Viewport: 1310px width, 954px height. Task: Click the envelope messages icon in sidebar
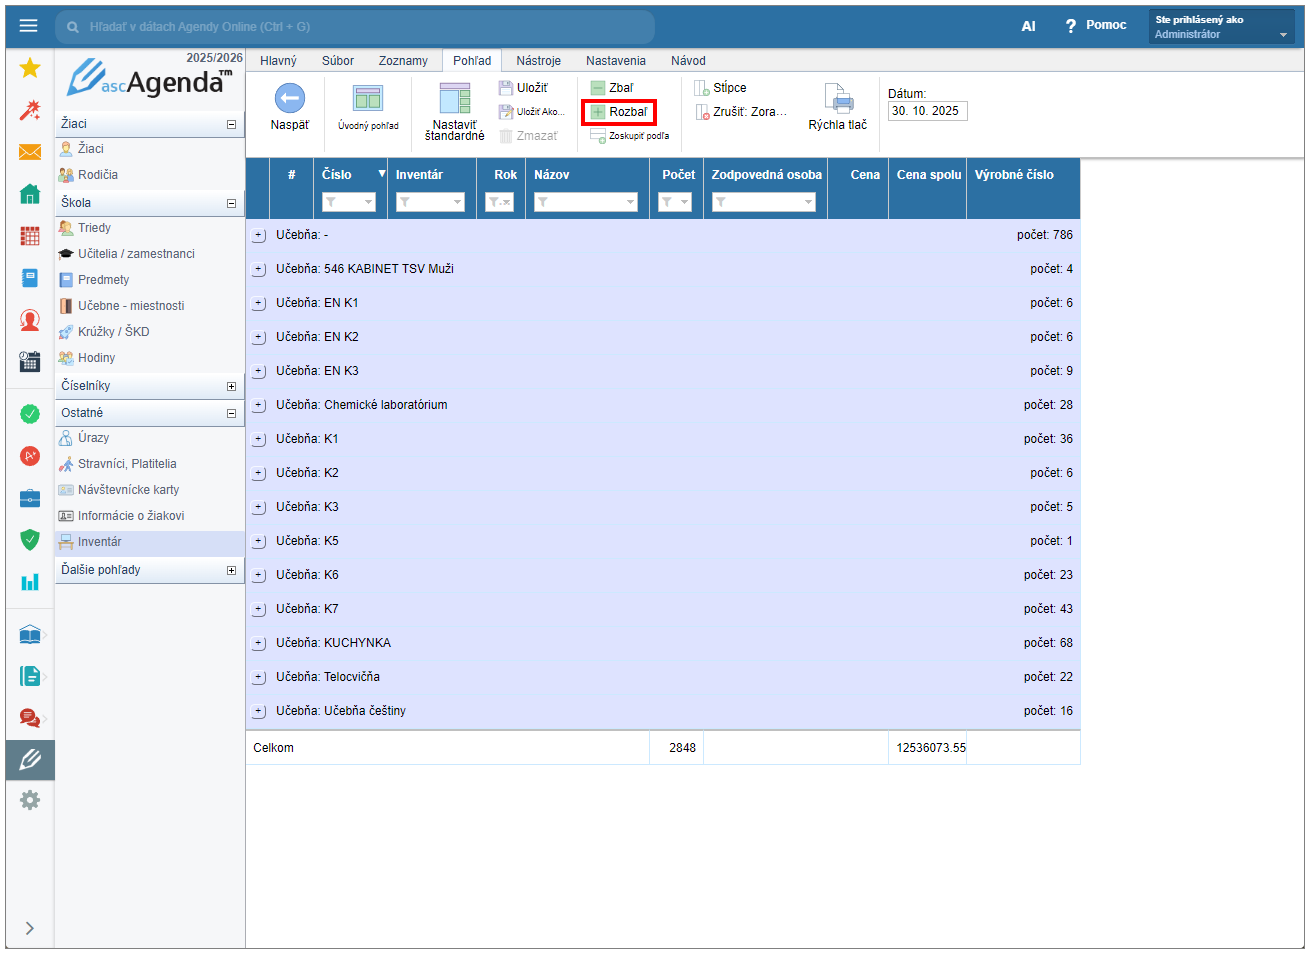point(30,152)
